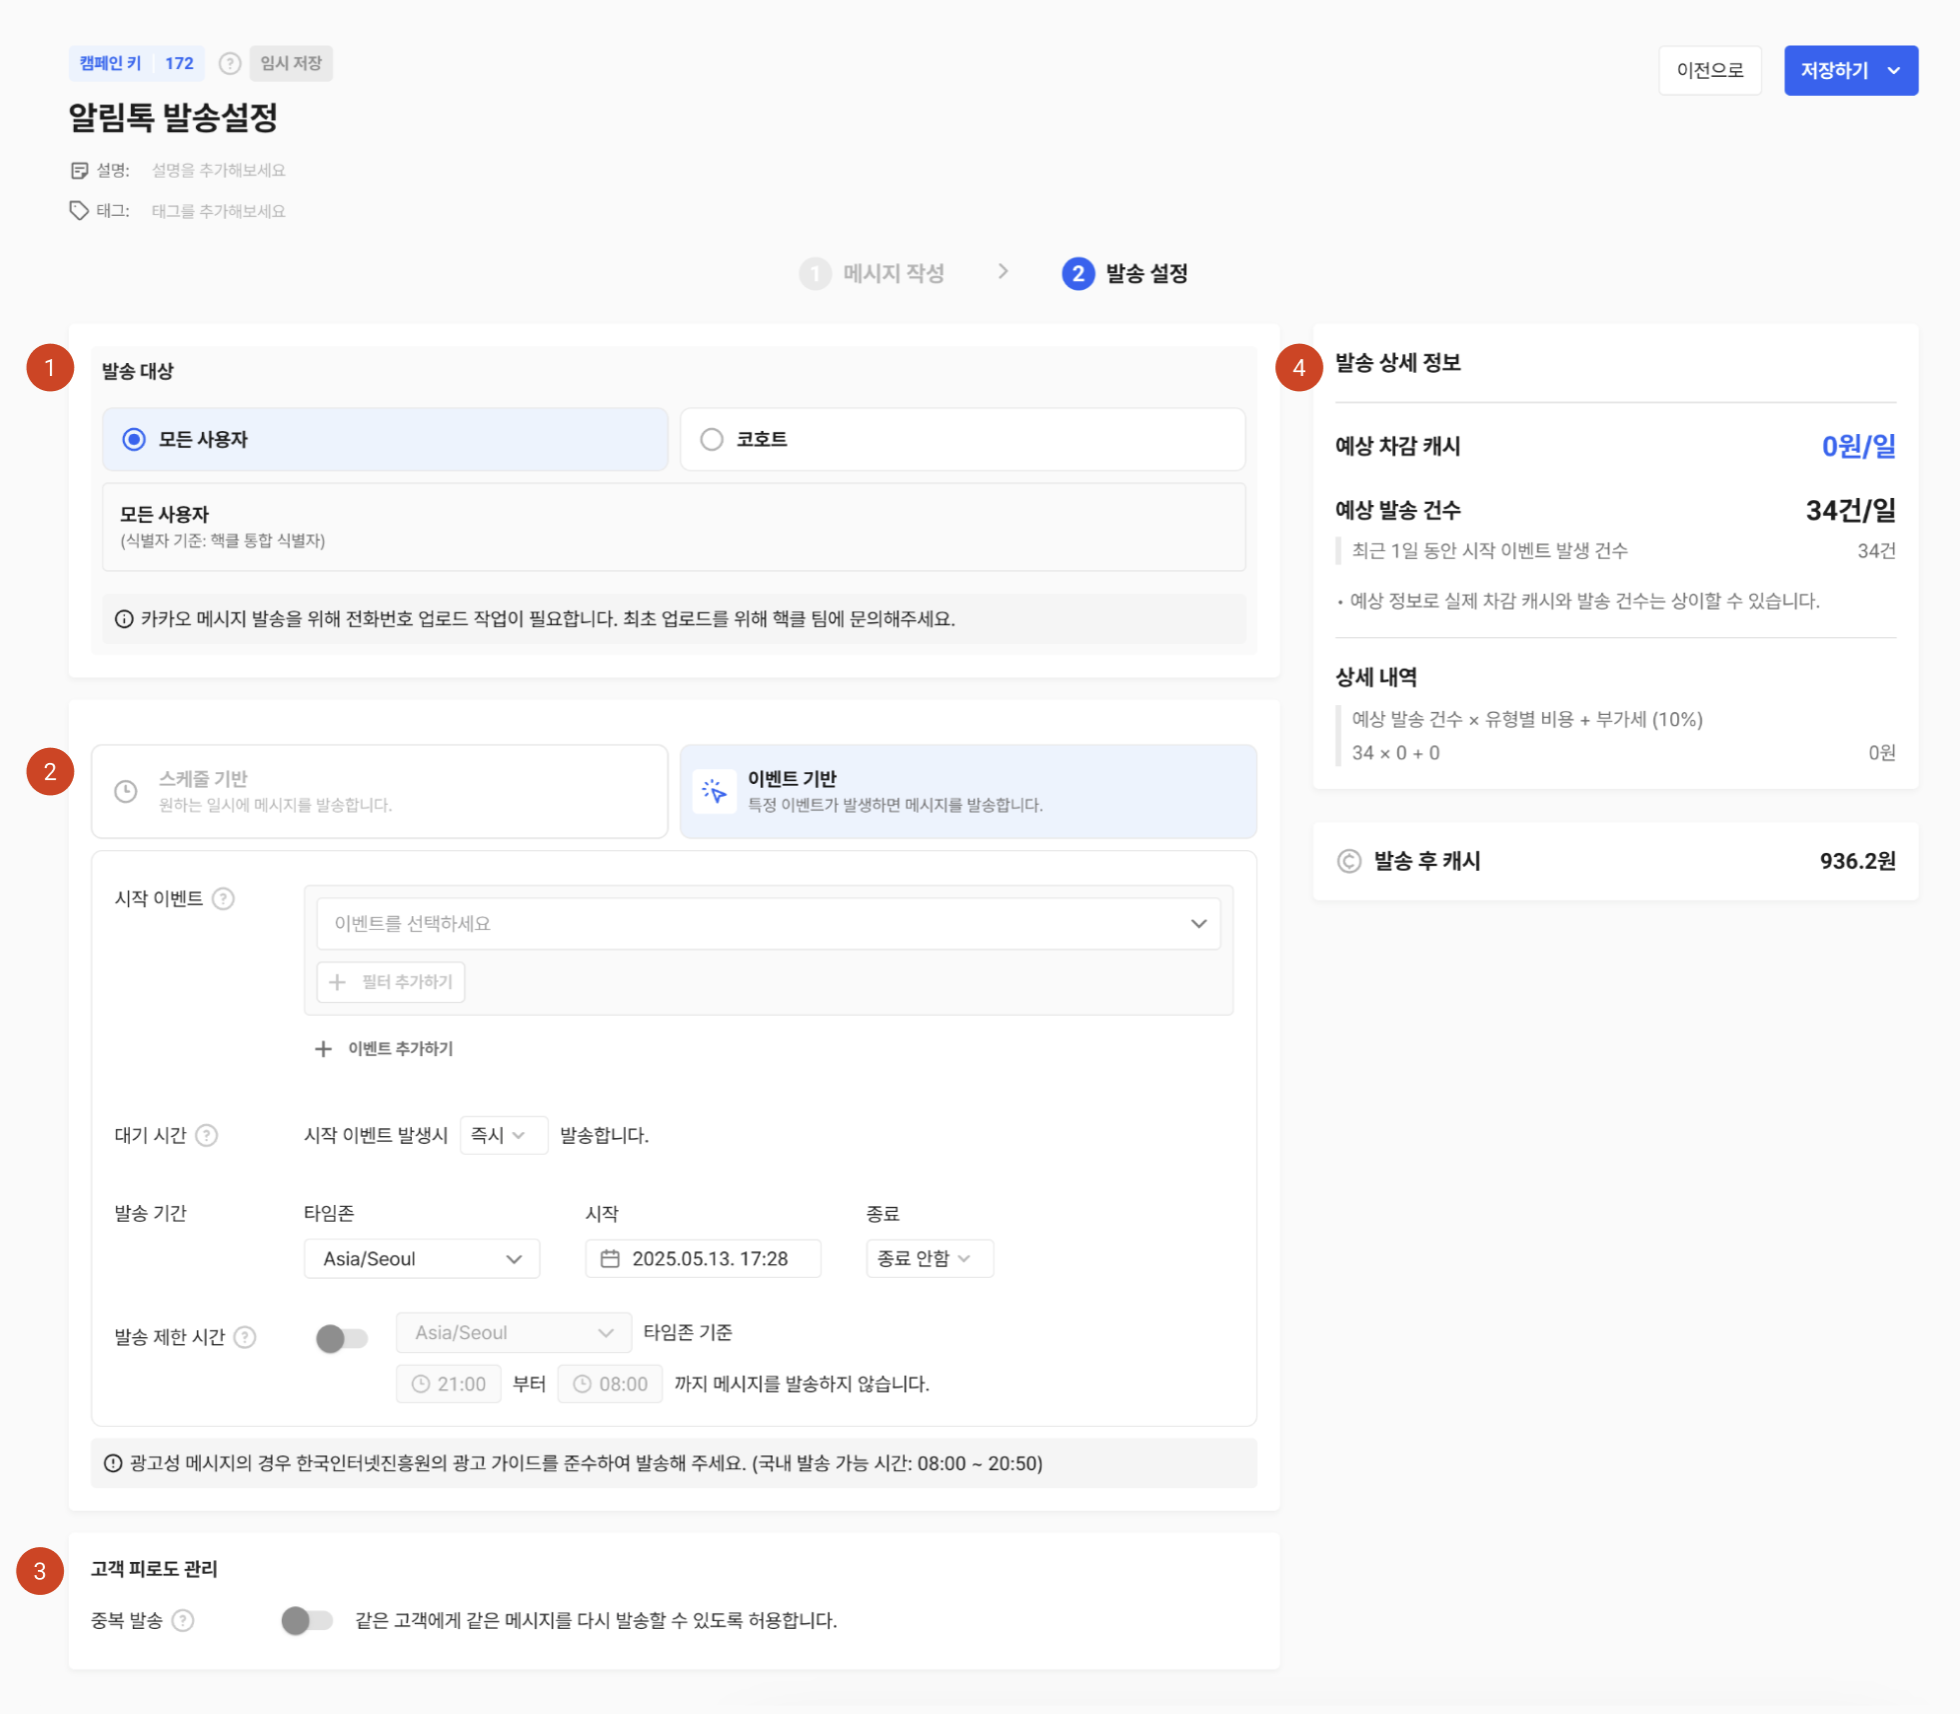Screen dimensions: 1960x1714
Task: Click help icon beside 발송 제한 시간
Action: tap(245, 1338)
